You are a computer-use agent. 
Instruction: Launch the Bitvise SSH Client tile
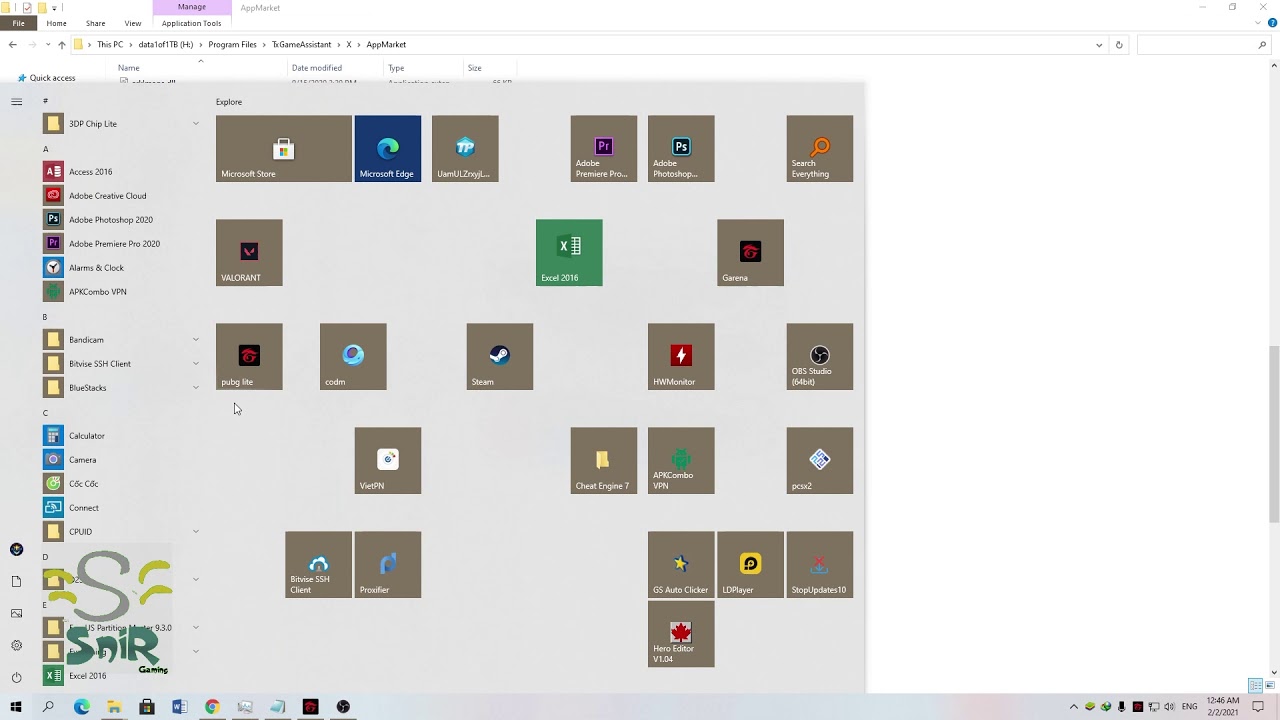318,565
